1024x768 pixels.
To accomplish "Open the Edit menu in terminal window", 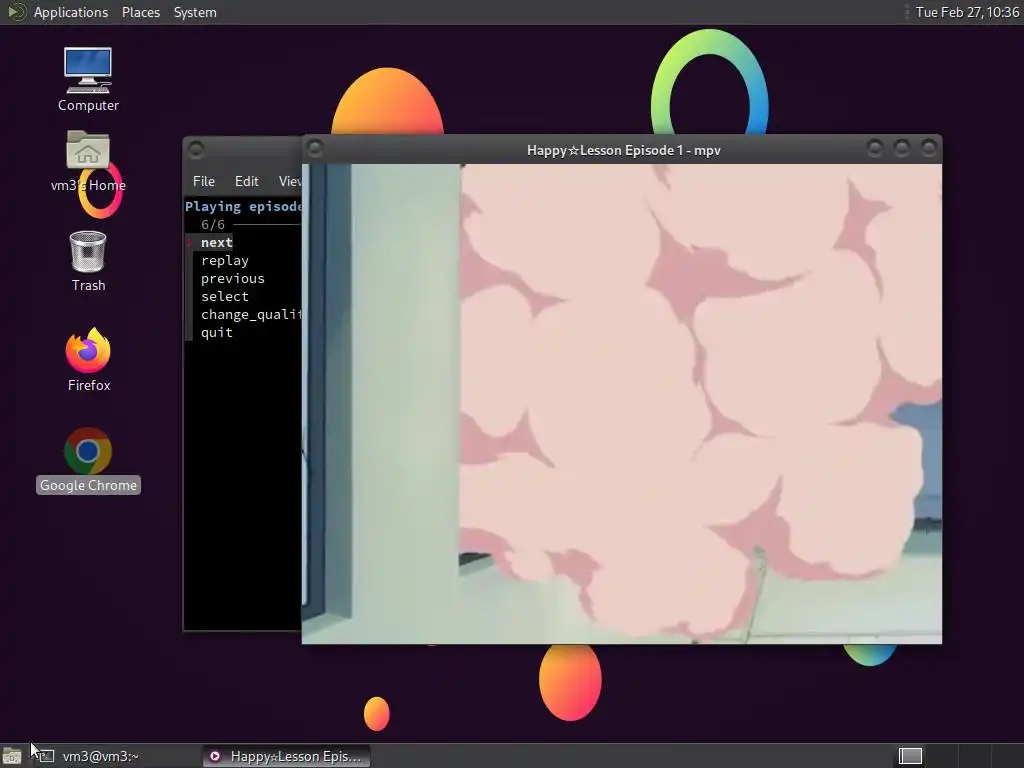I will click(x=246, y=181).
